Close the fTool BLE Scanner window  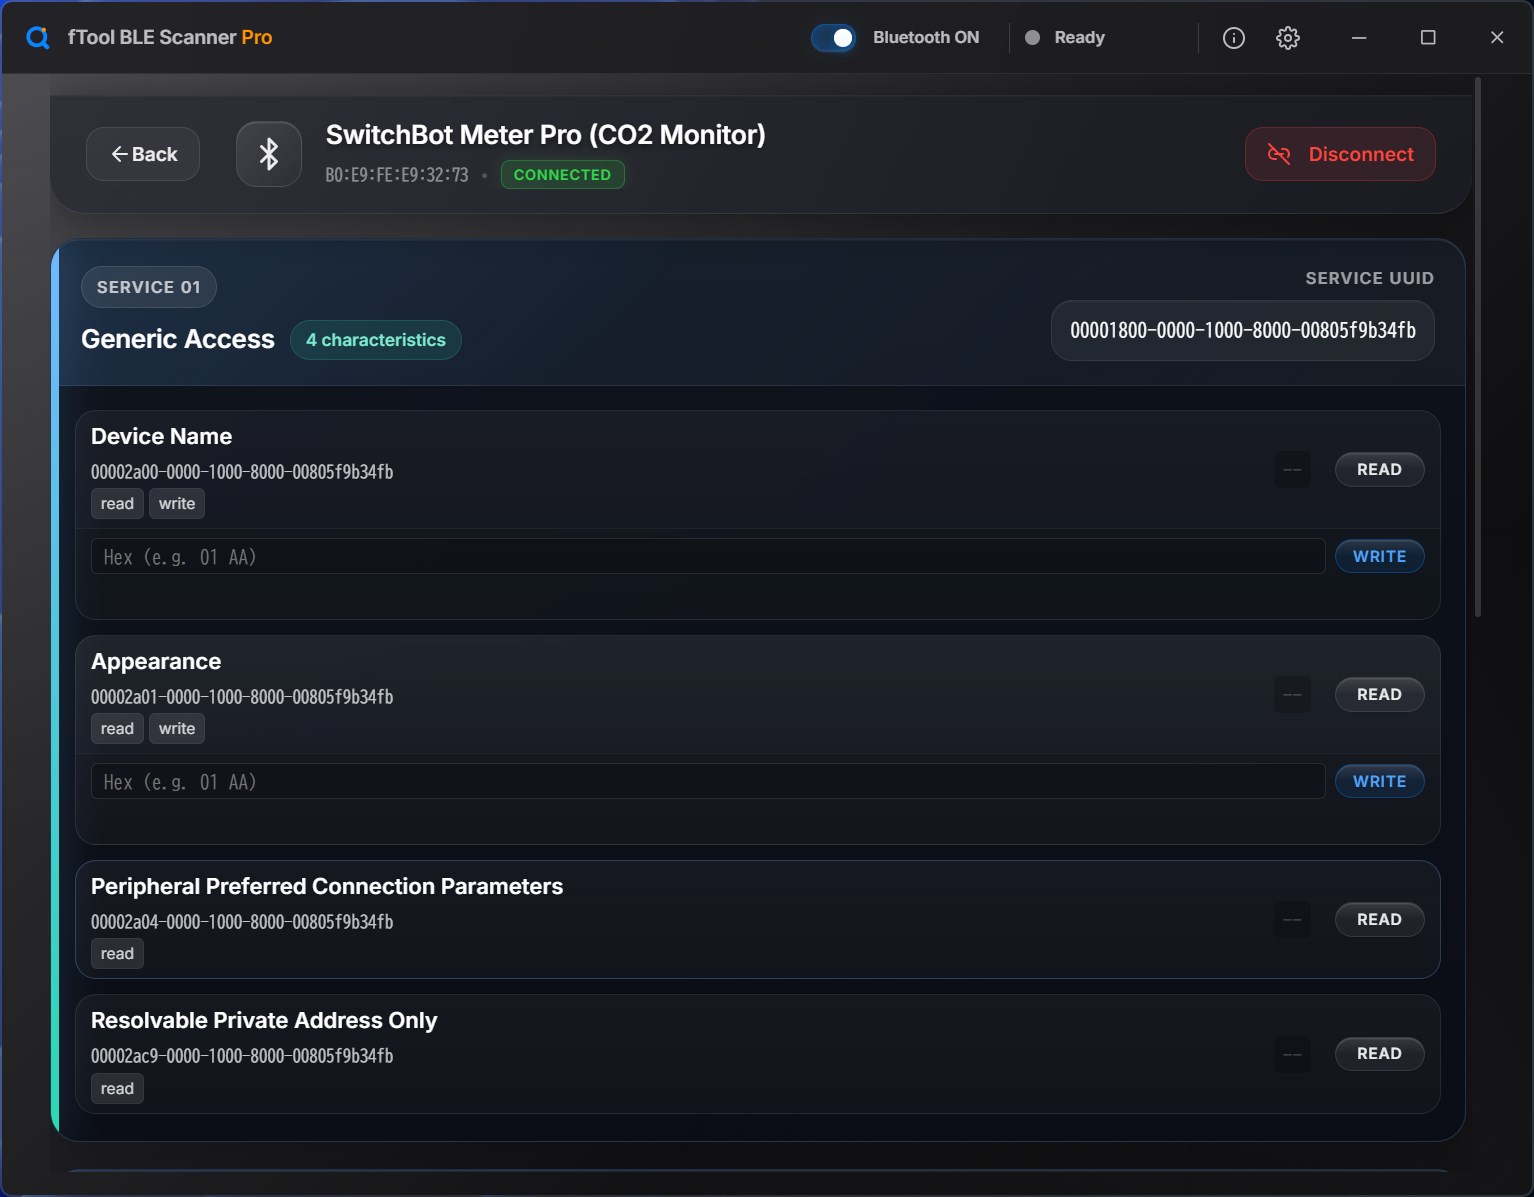(x=1497, y=38)
